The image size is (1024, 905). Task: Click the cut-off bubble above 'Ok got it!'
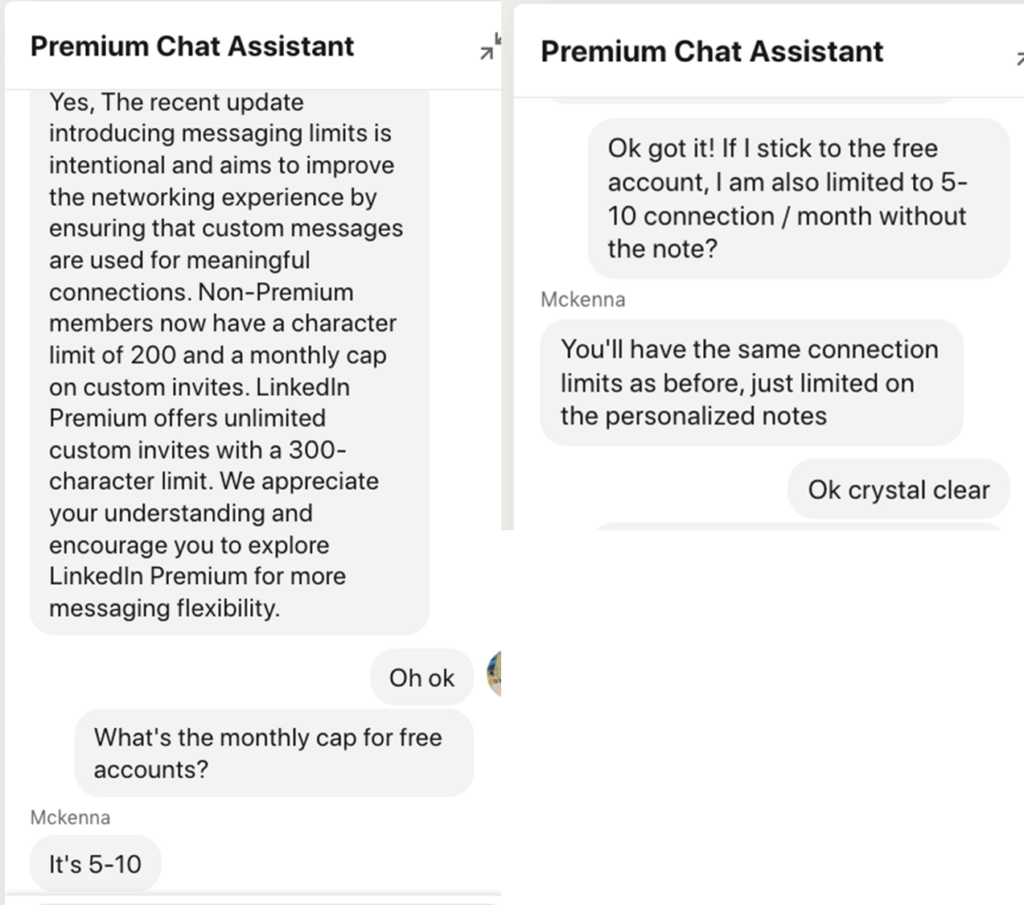pos(750,101)
